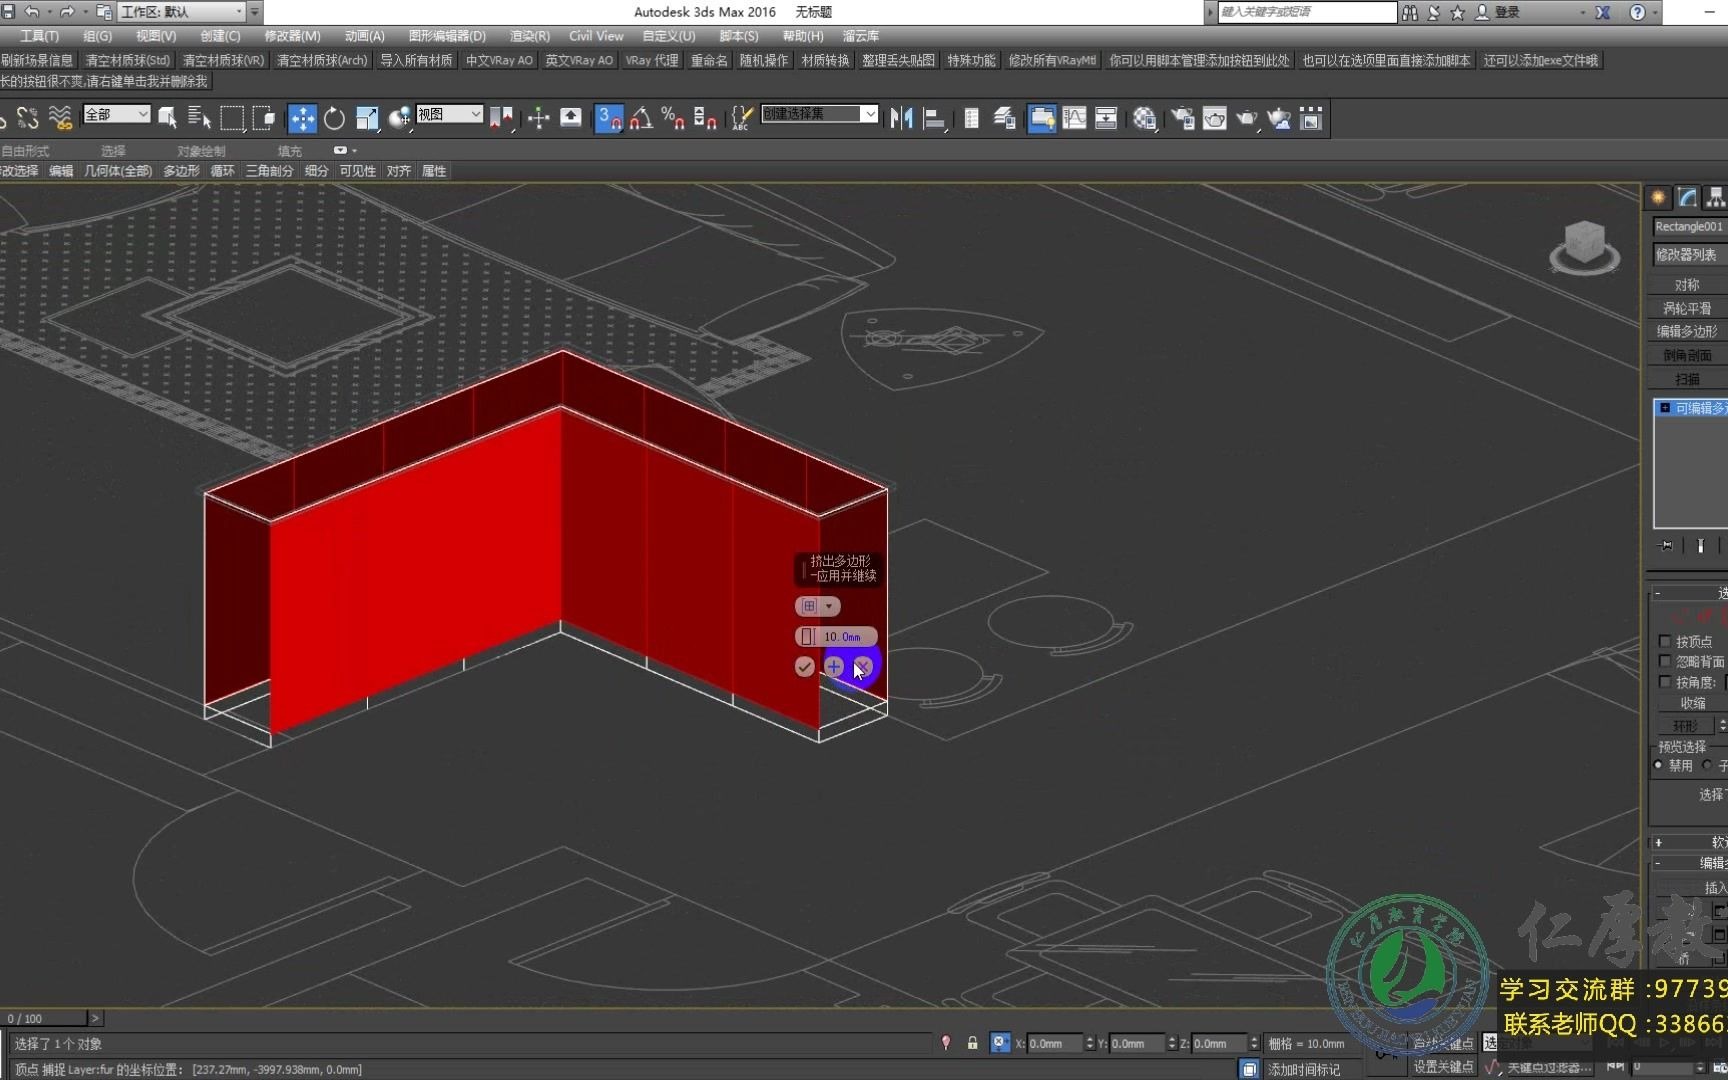Viewport: 1728px width, 1080px height.
Task: Click the object name field Rectangle001
Action: (1689, 227)
